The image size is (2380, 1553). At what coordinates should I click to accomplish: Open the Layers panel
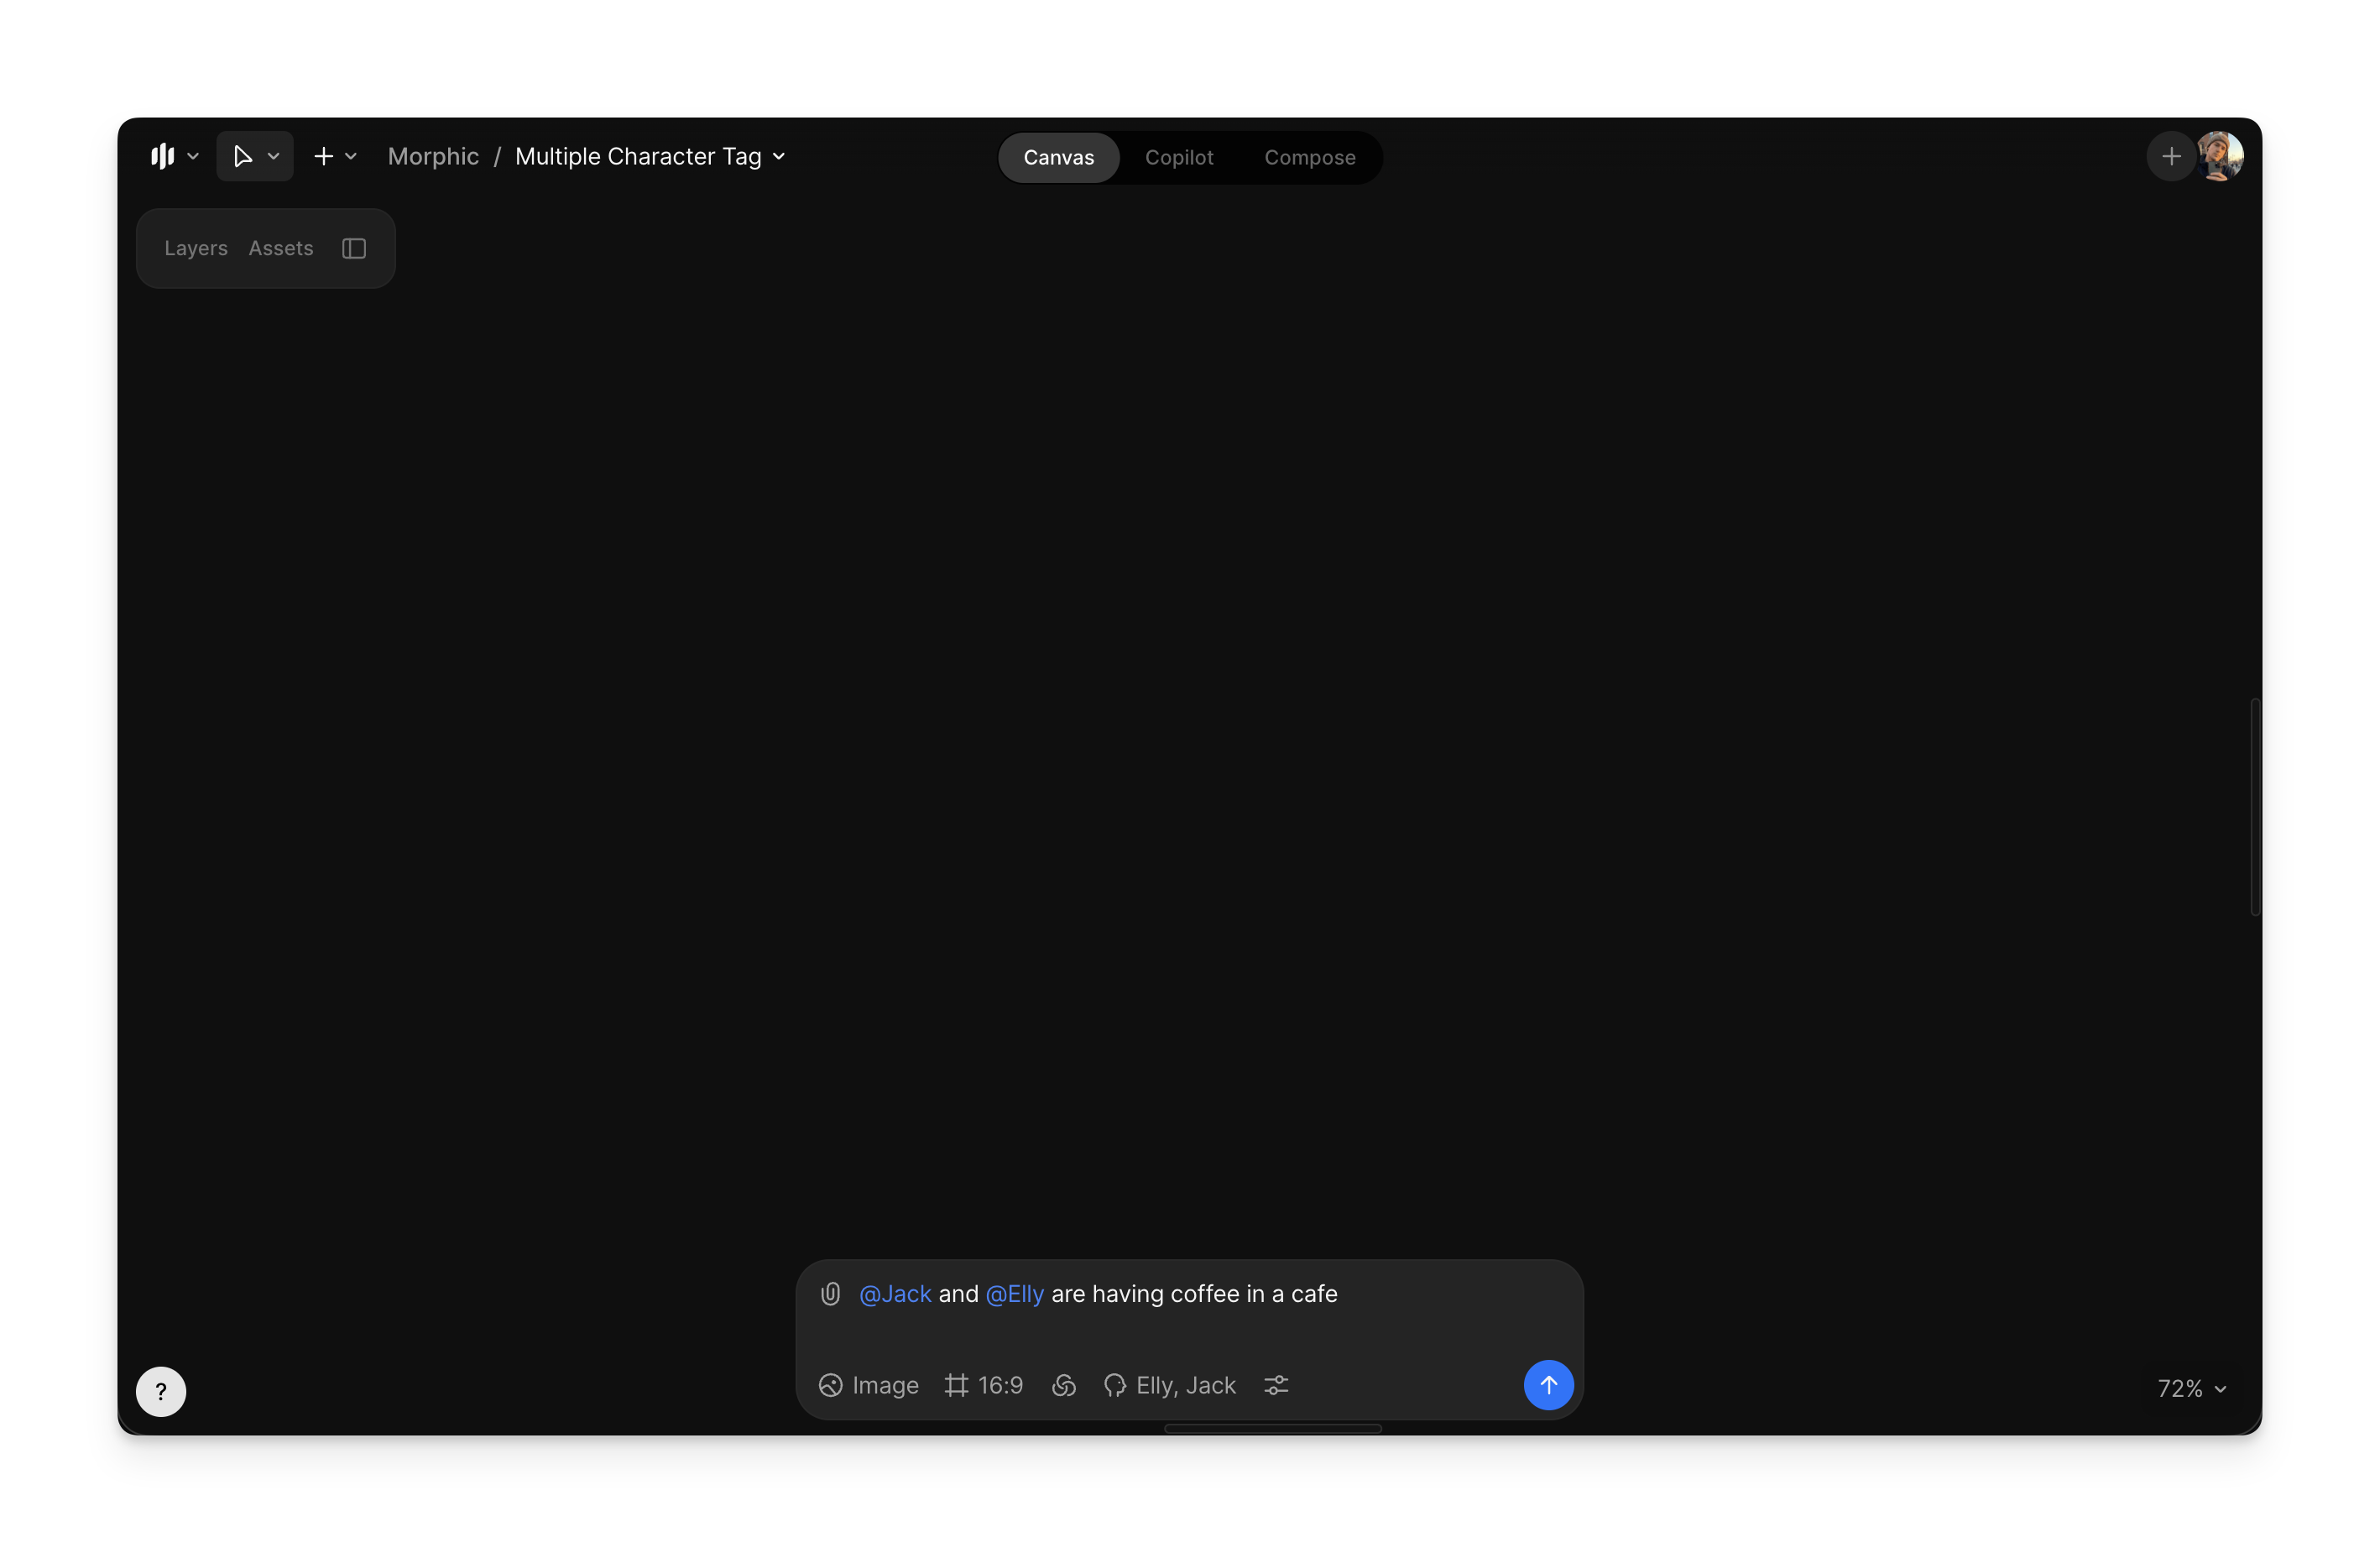click(x=196, y=248)
